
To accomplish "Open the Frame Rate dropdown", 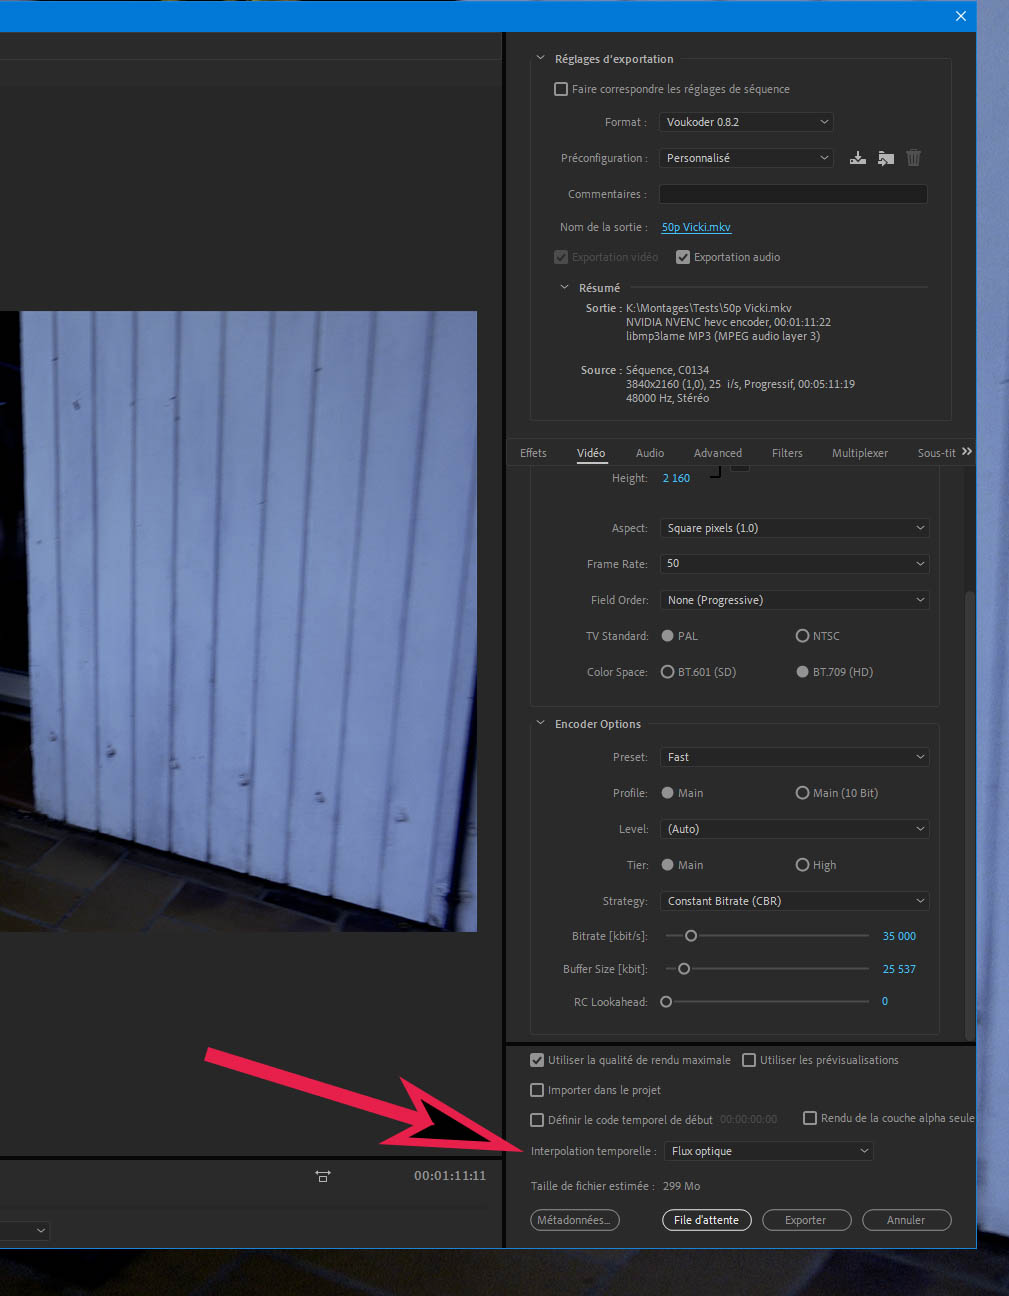I will pos(795,564).
